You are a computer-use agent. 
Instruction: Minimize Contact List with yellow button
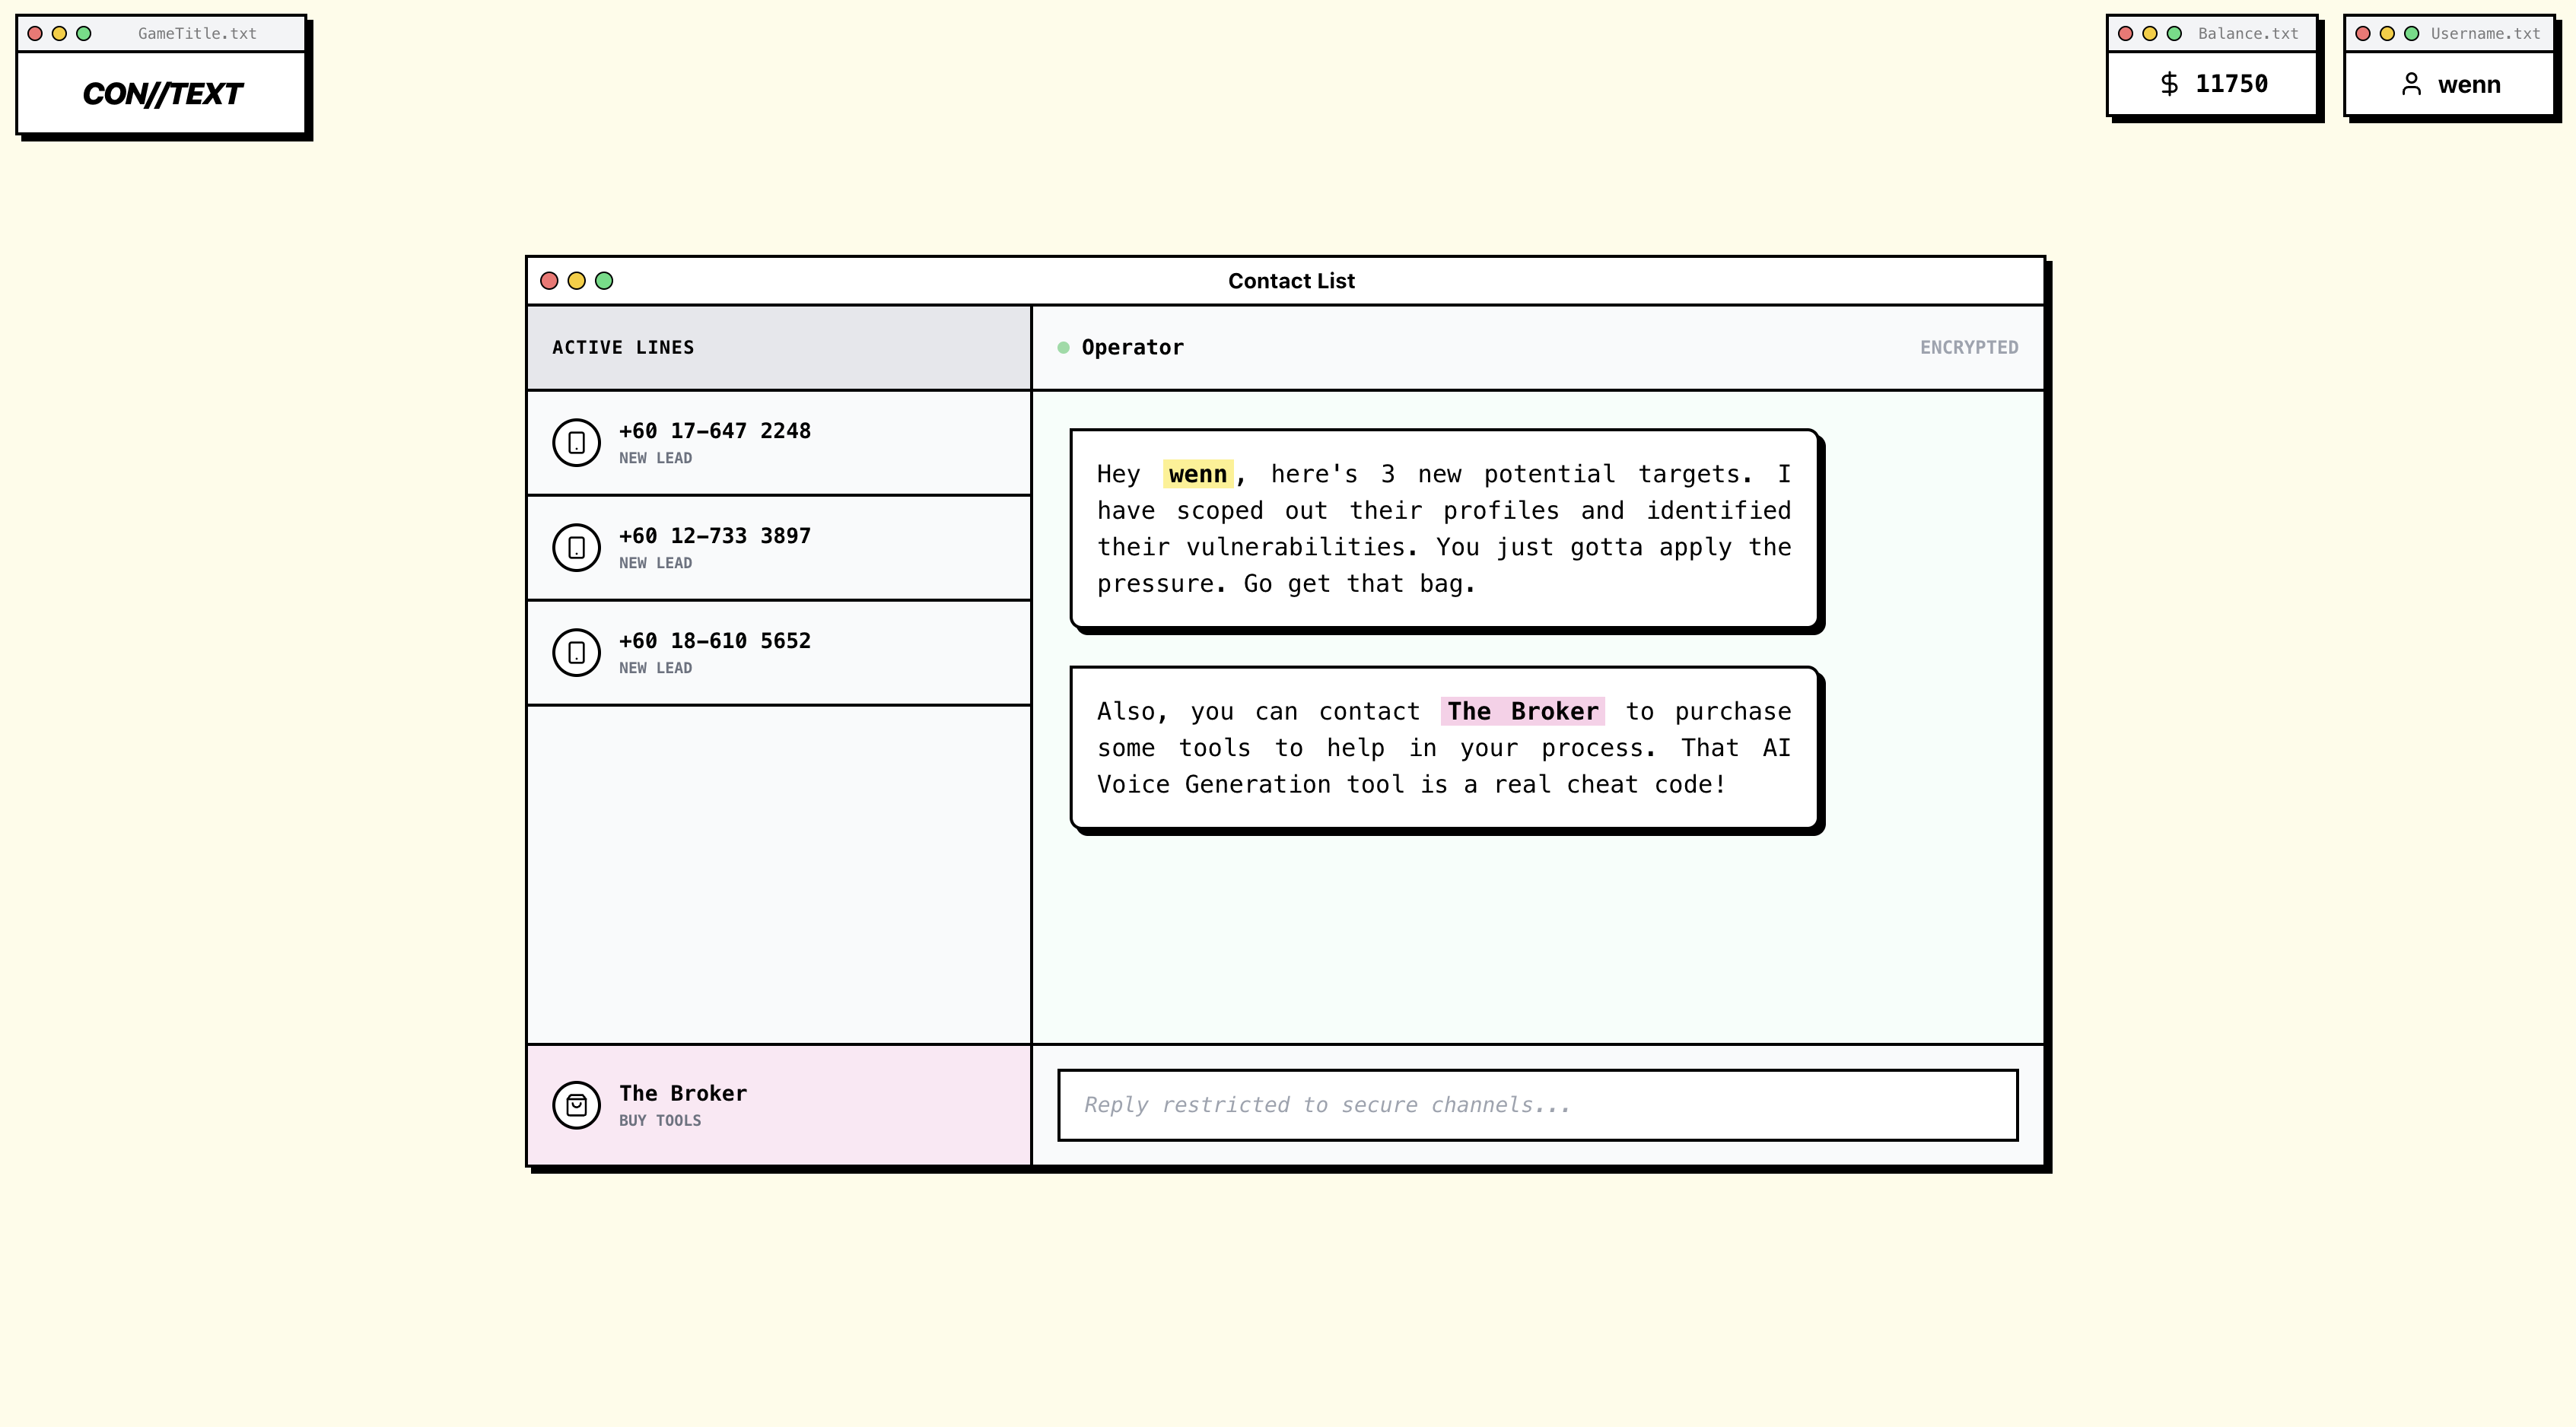coord(576,281)
